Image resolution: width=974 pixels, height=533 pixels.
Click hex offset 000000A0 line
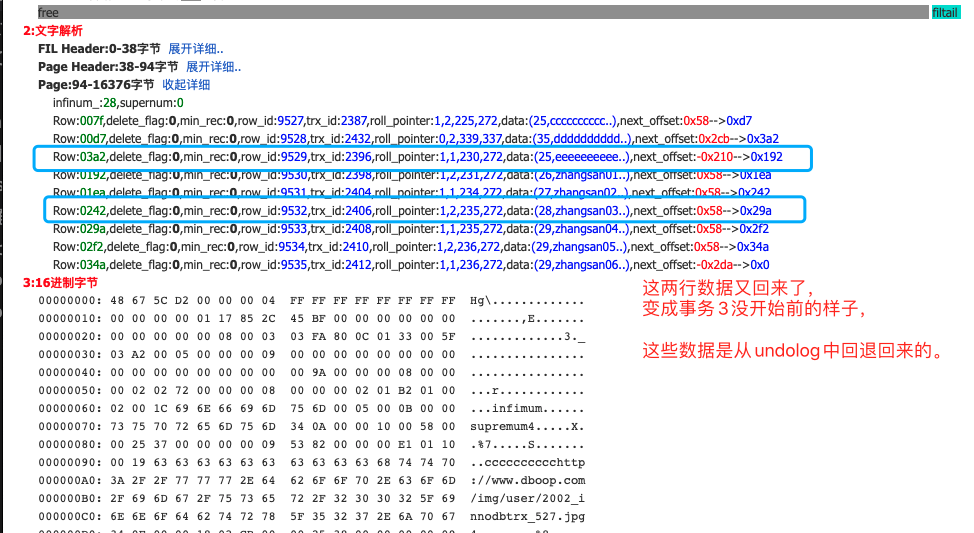[311, 481]
